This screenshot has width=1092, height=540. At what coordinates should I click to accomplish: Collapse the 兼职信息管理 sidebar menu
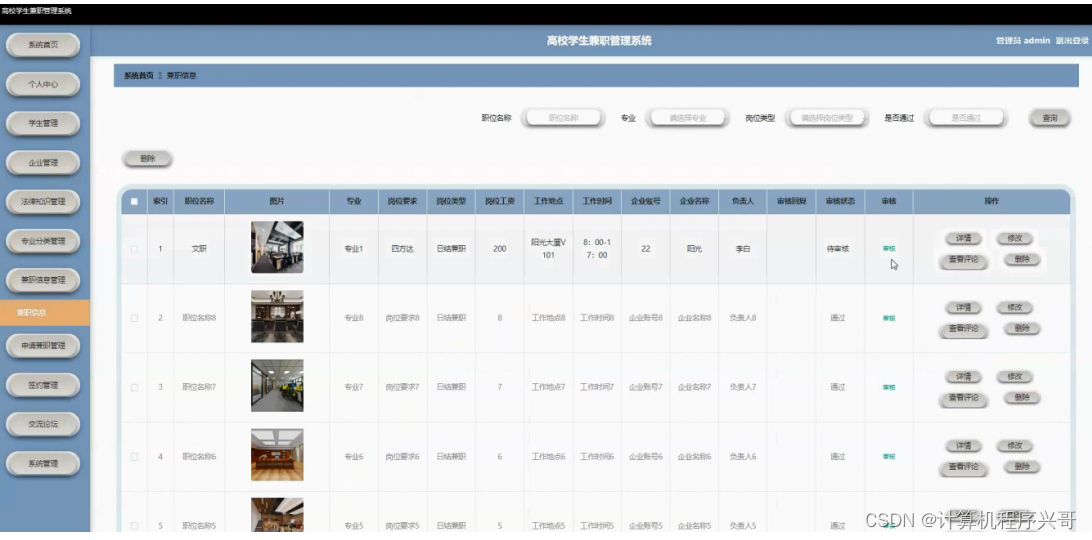pos(43,280)
